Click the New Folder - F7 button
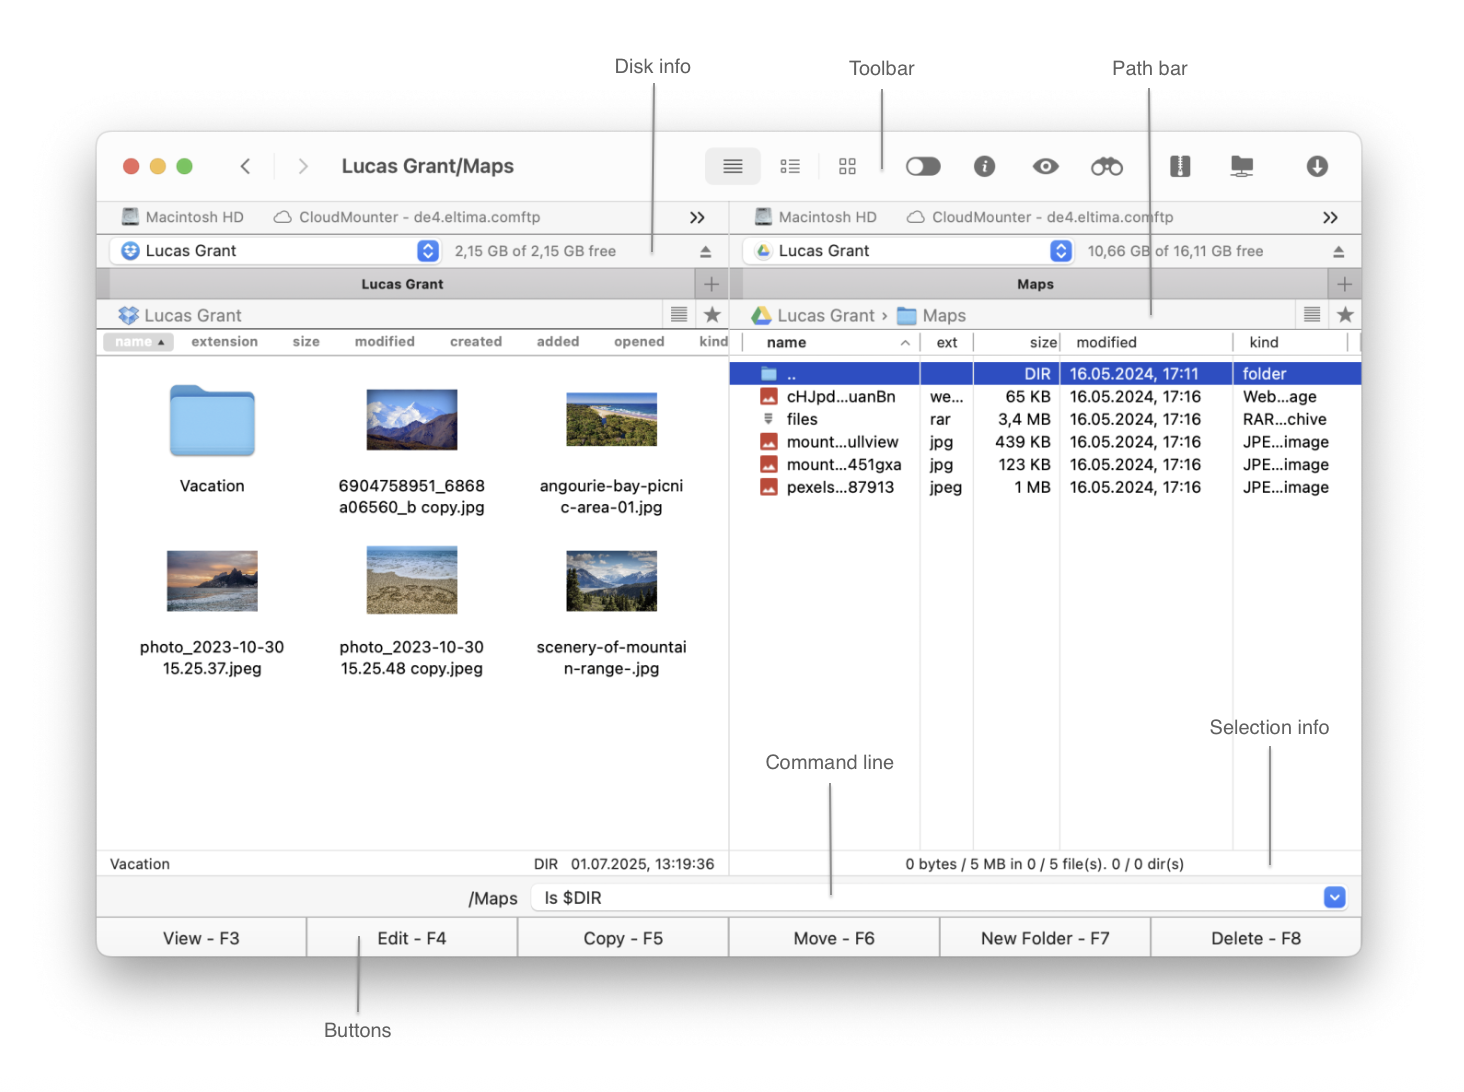 tap(1044, 939)
